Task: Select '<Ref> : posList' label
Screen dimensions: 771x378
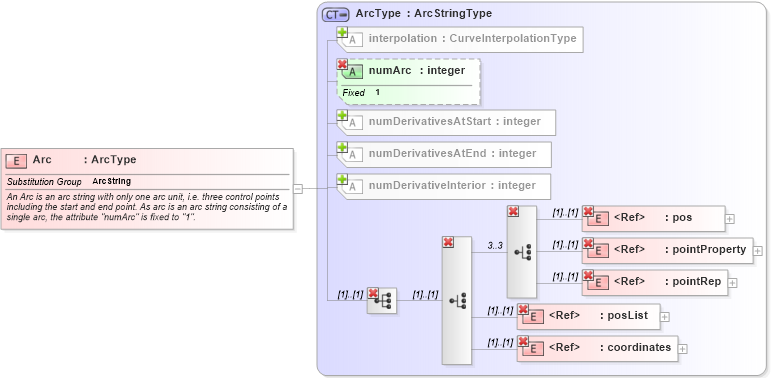Action: click(598, 315)
